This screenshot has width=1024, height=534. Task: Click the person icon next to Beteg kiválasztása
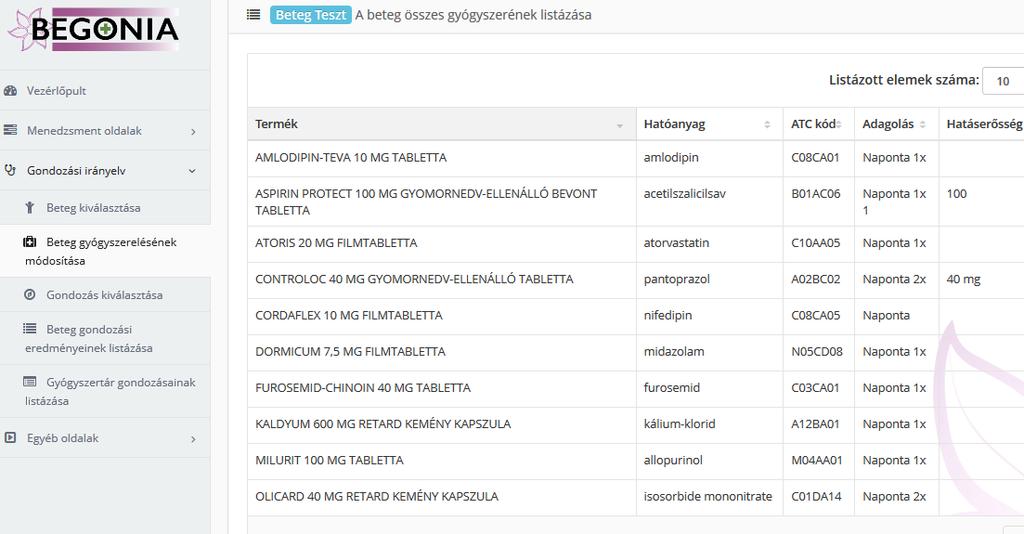29,208
